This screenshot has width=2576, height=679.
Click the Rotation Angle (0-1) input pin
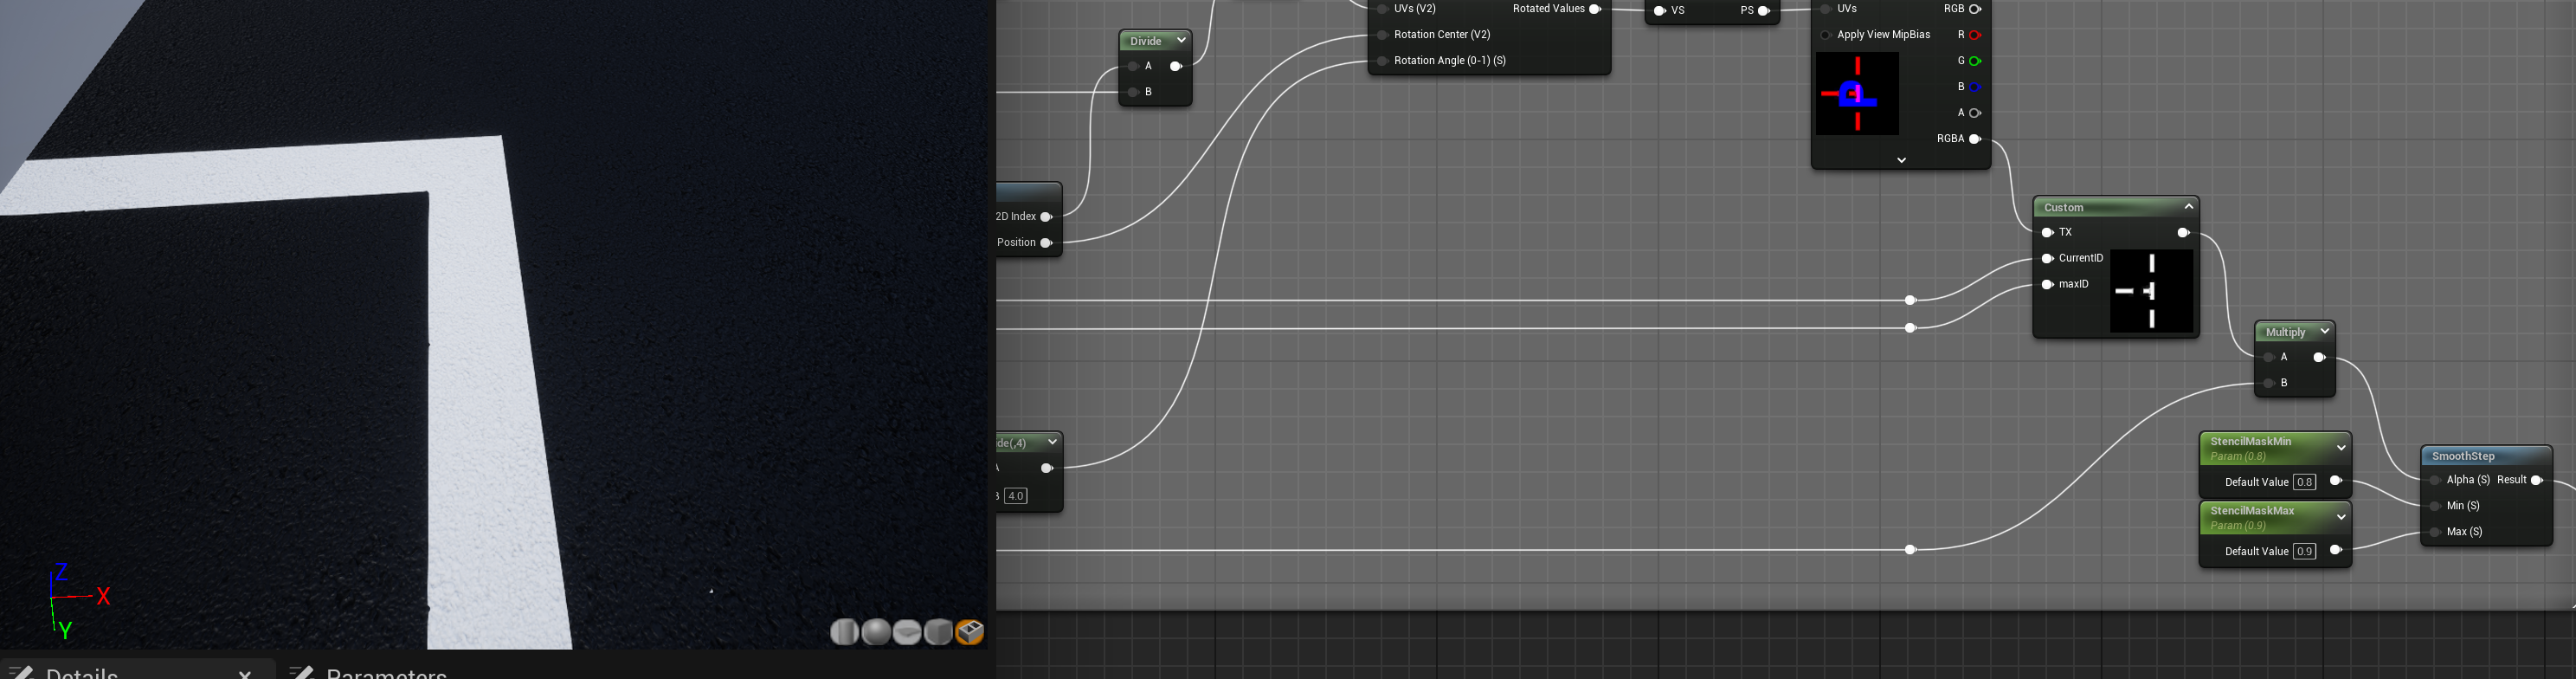click(1383, 61)
